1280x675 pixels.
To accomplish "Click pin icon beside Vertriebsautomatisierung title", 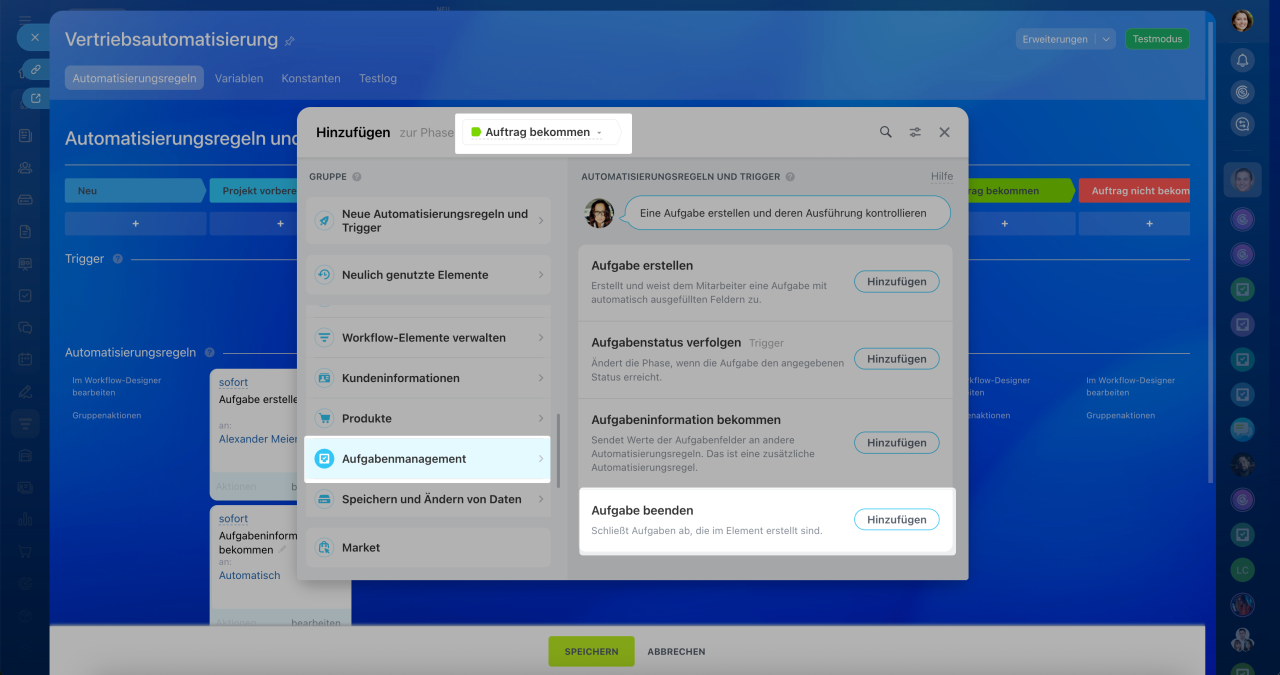I will click(x=290, y=41).
